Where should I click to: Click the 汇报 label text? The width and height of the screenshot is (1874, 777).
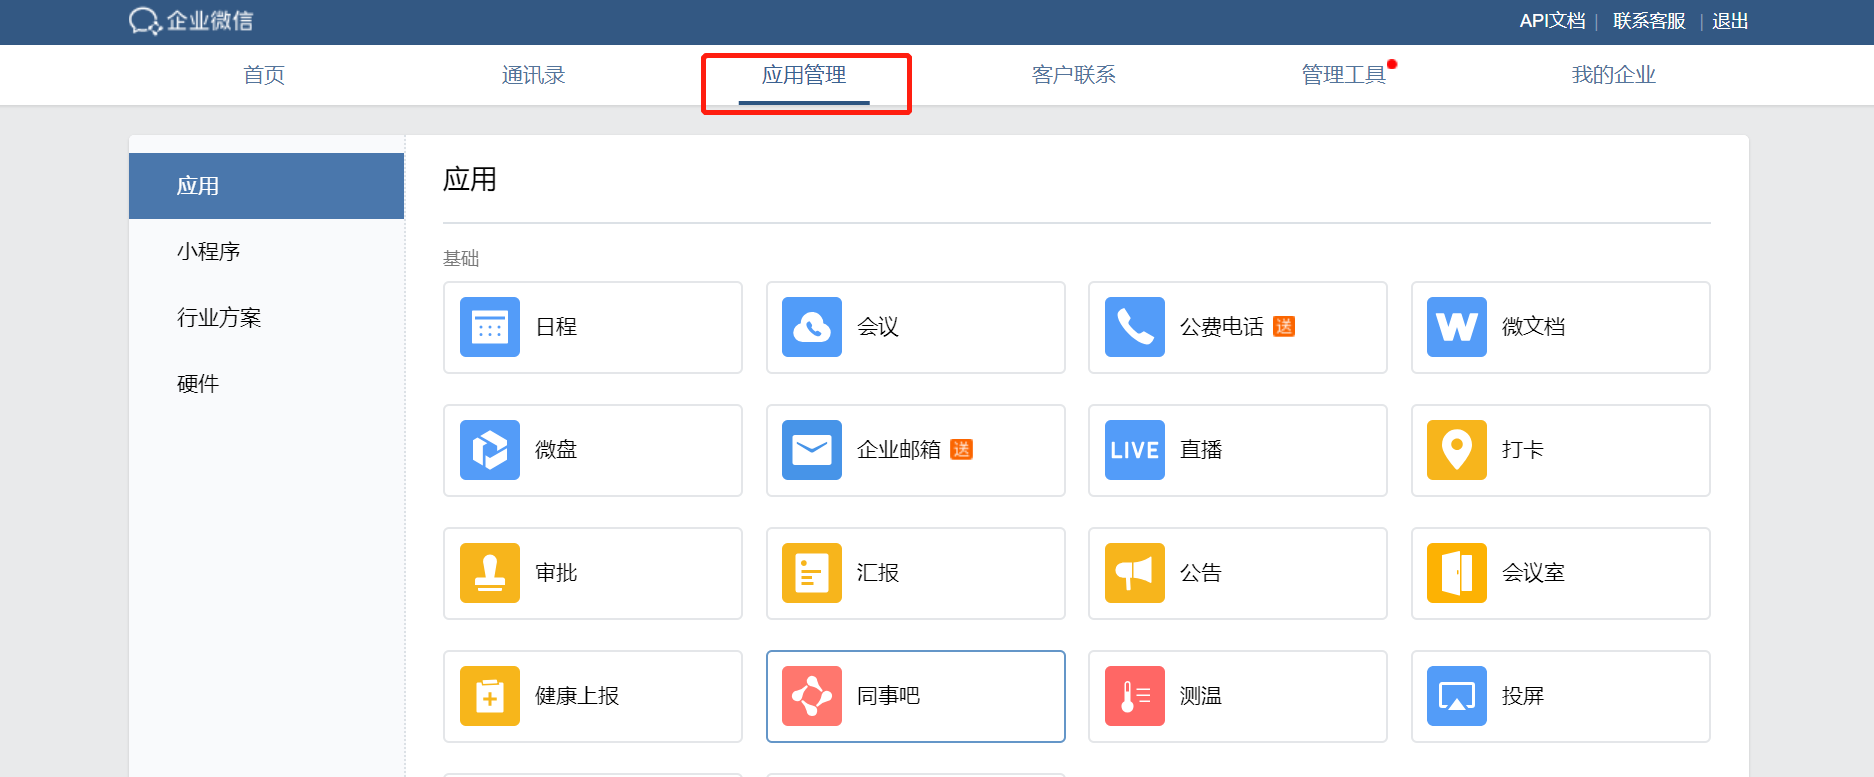click(x=878, y=573)
